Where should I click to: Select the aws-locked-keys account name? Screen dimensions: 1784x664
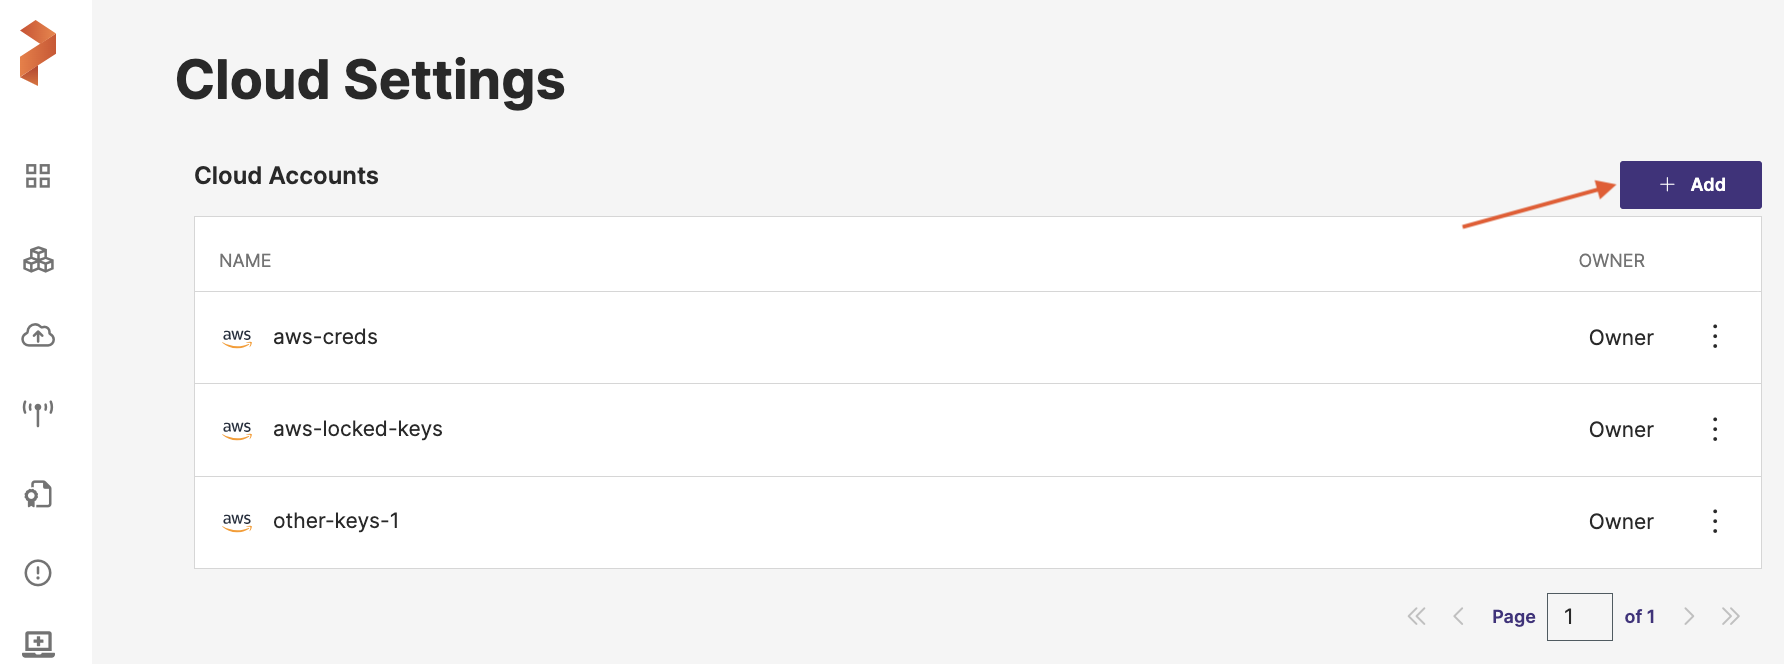coord(357,429)
